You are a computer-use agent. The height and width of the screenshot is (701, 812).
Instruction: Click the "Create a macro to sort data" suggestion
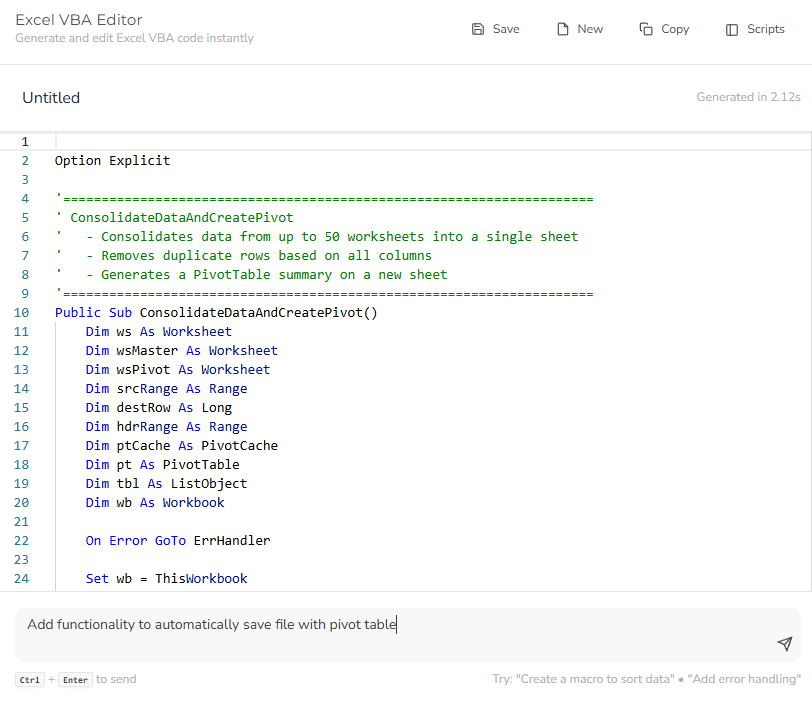pos(599,678)
